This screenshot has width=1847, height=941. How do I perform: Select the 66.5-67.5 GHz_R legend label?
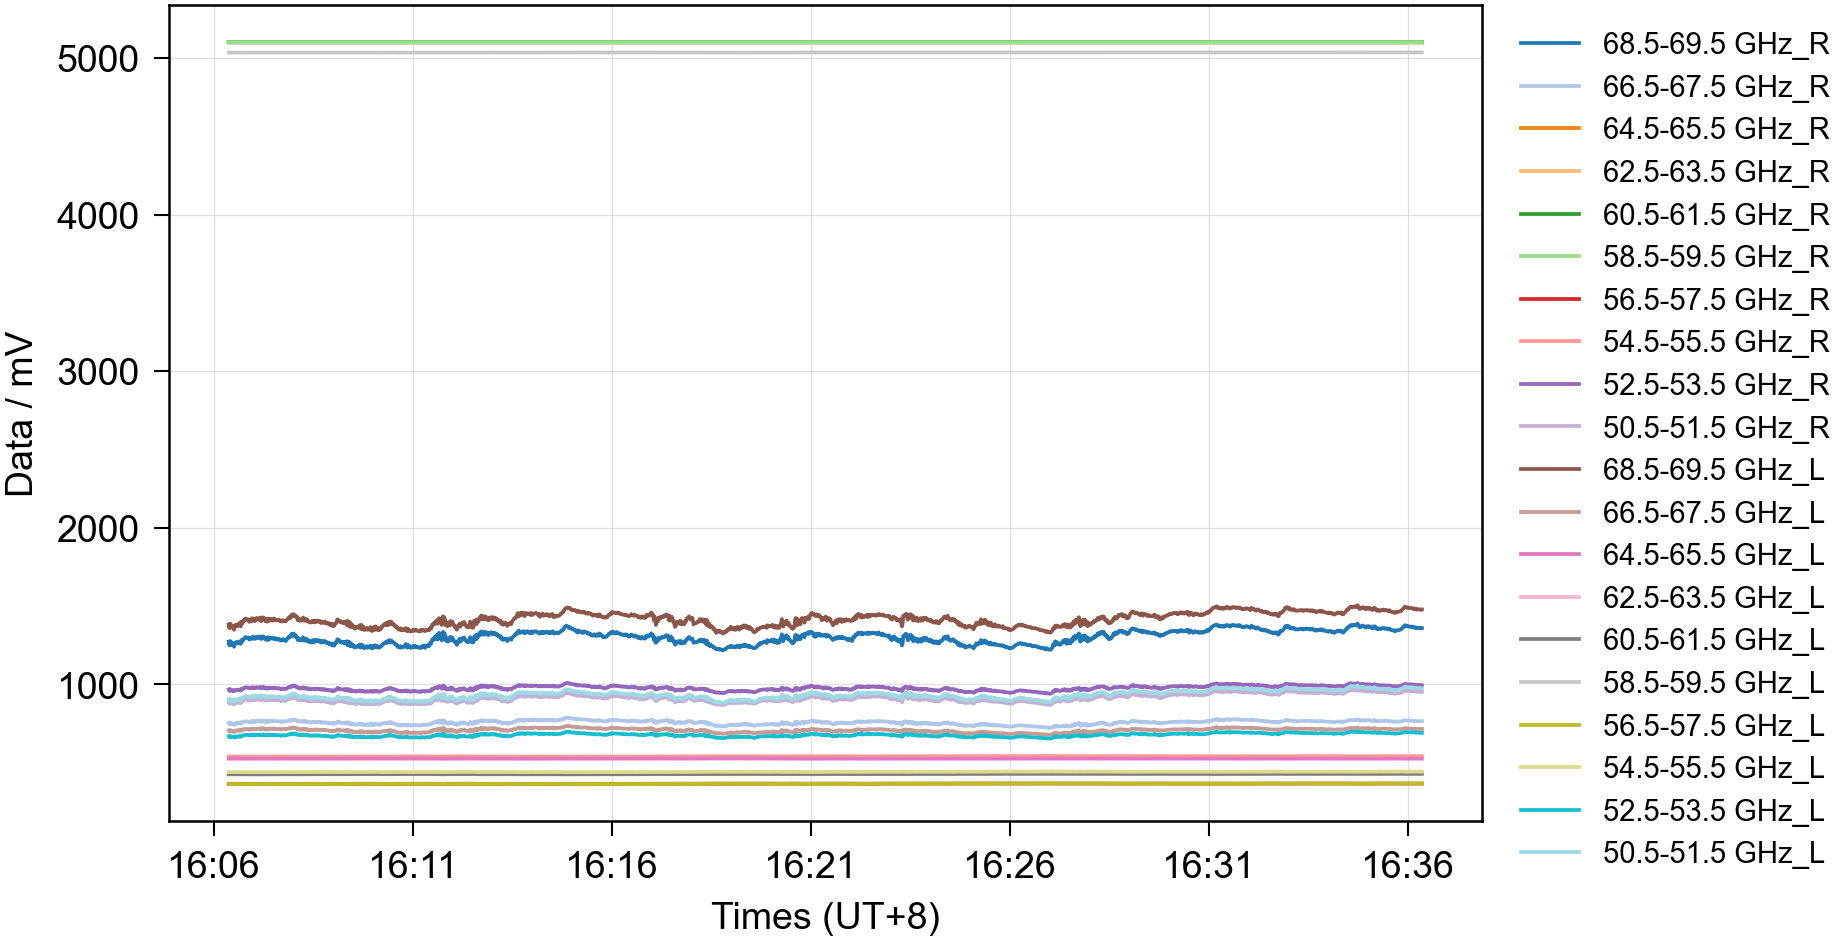pyautogui.click(x=1714, y=87)
